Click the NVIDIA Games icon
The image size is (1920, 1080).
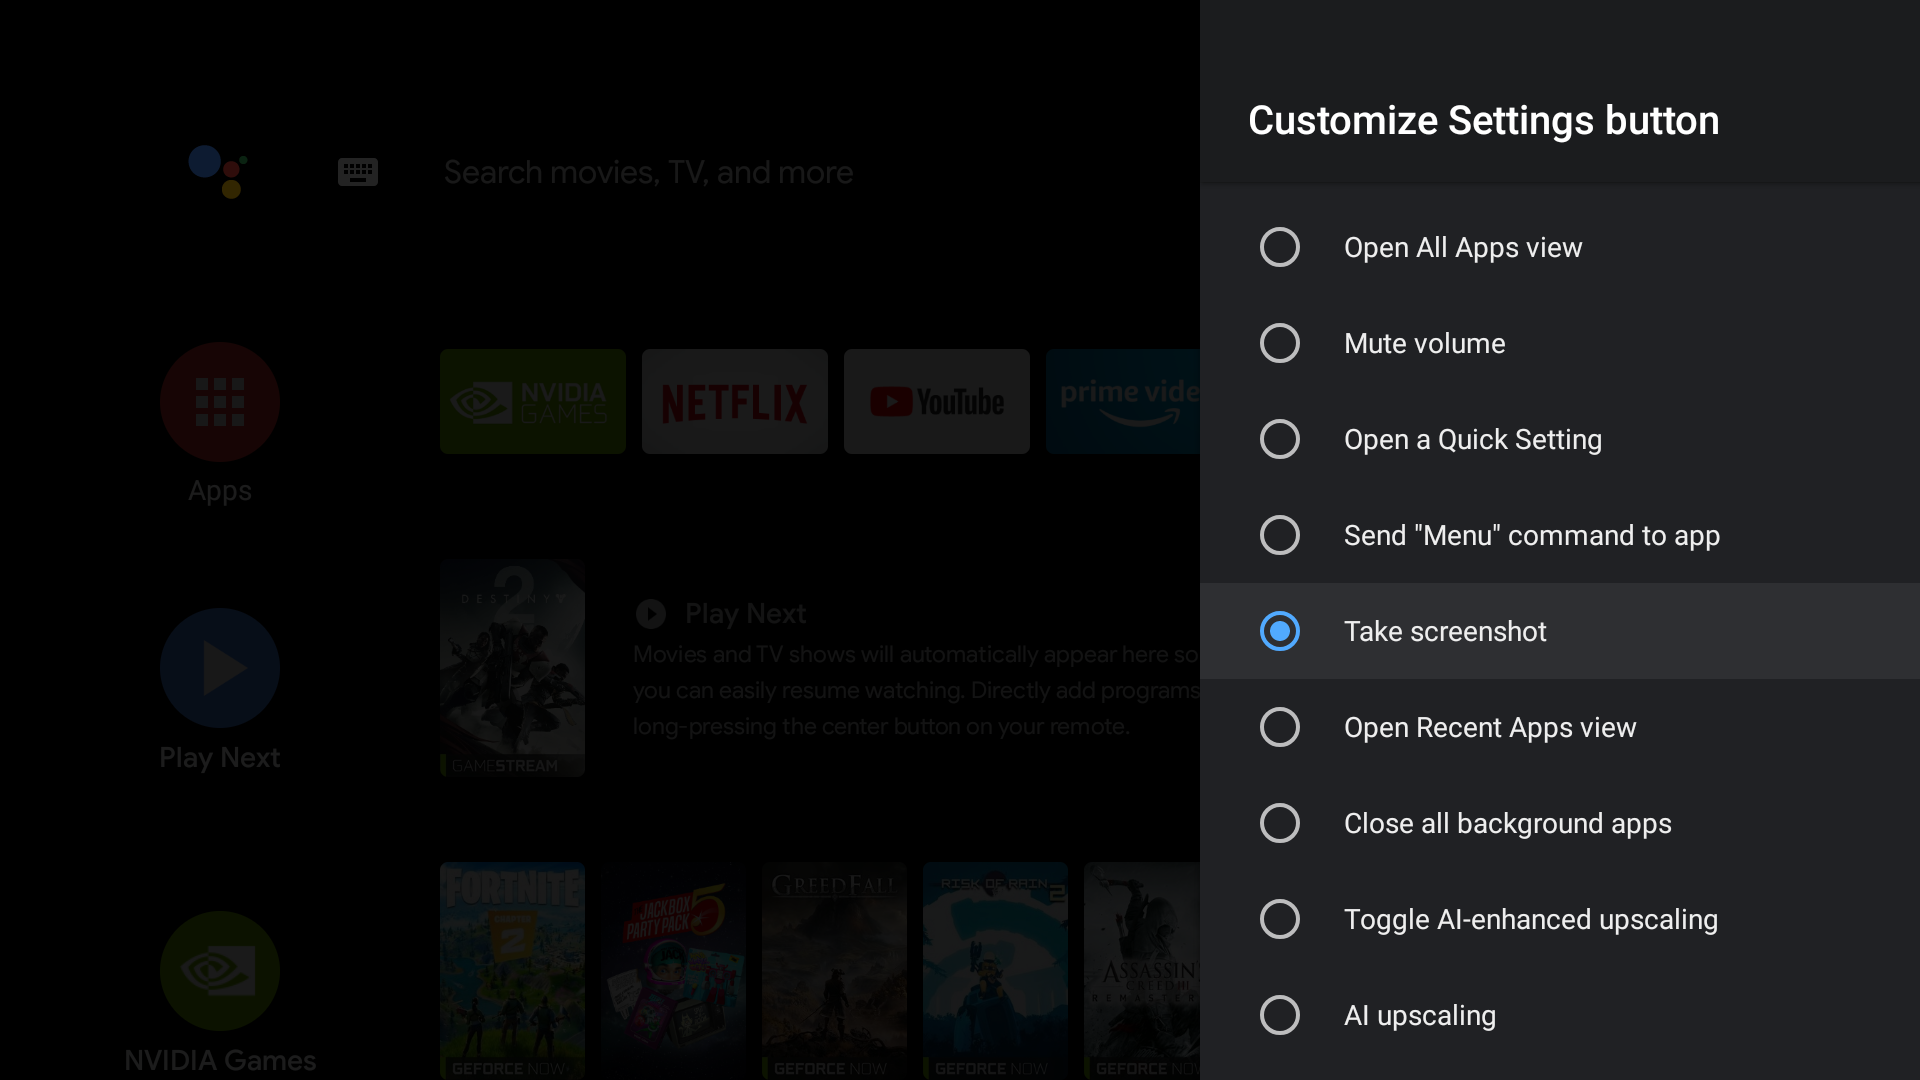pos(220,973)
